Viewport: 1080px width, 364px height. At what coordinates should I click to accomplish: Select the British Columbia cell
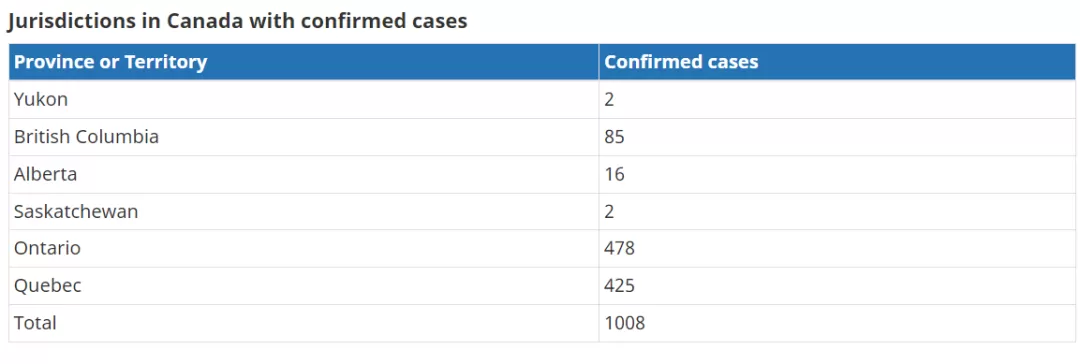pyautogui.click(x=304, y=136)
